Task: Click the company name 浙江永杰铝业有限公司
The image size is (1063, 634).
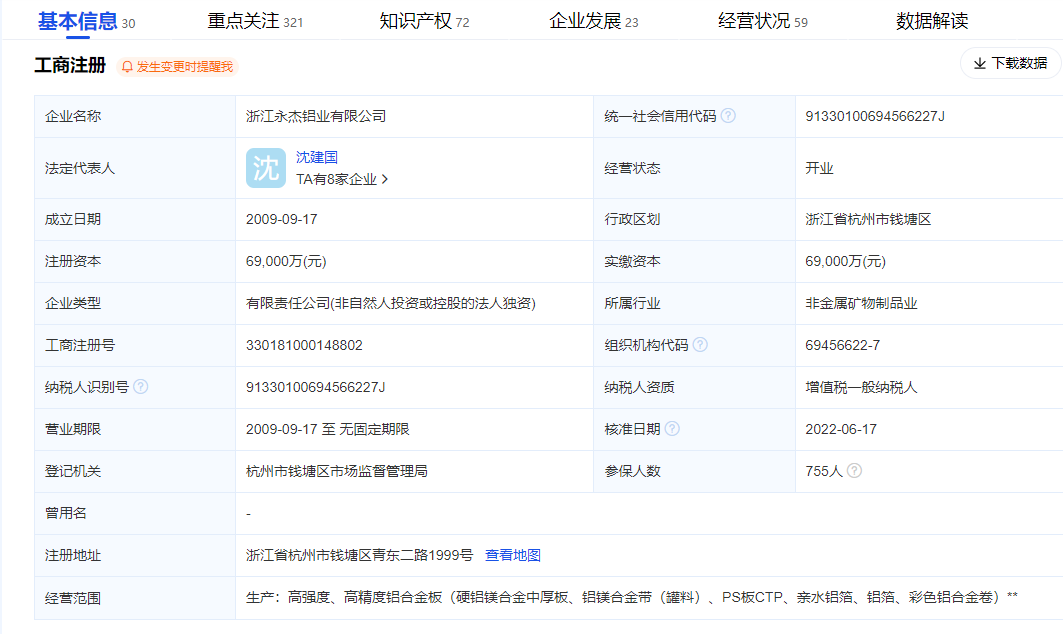Action: point(316,116)
